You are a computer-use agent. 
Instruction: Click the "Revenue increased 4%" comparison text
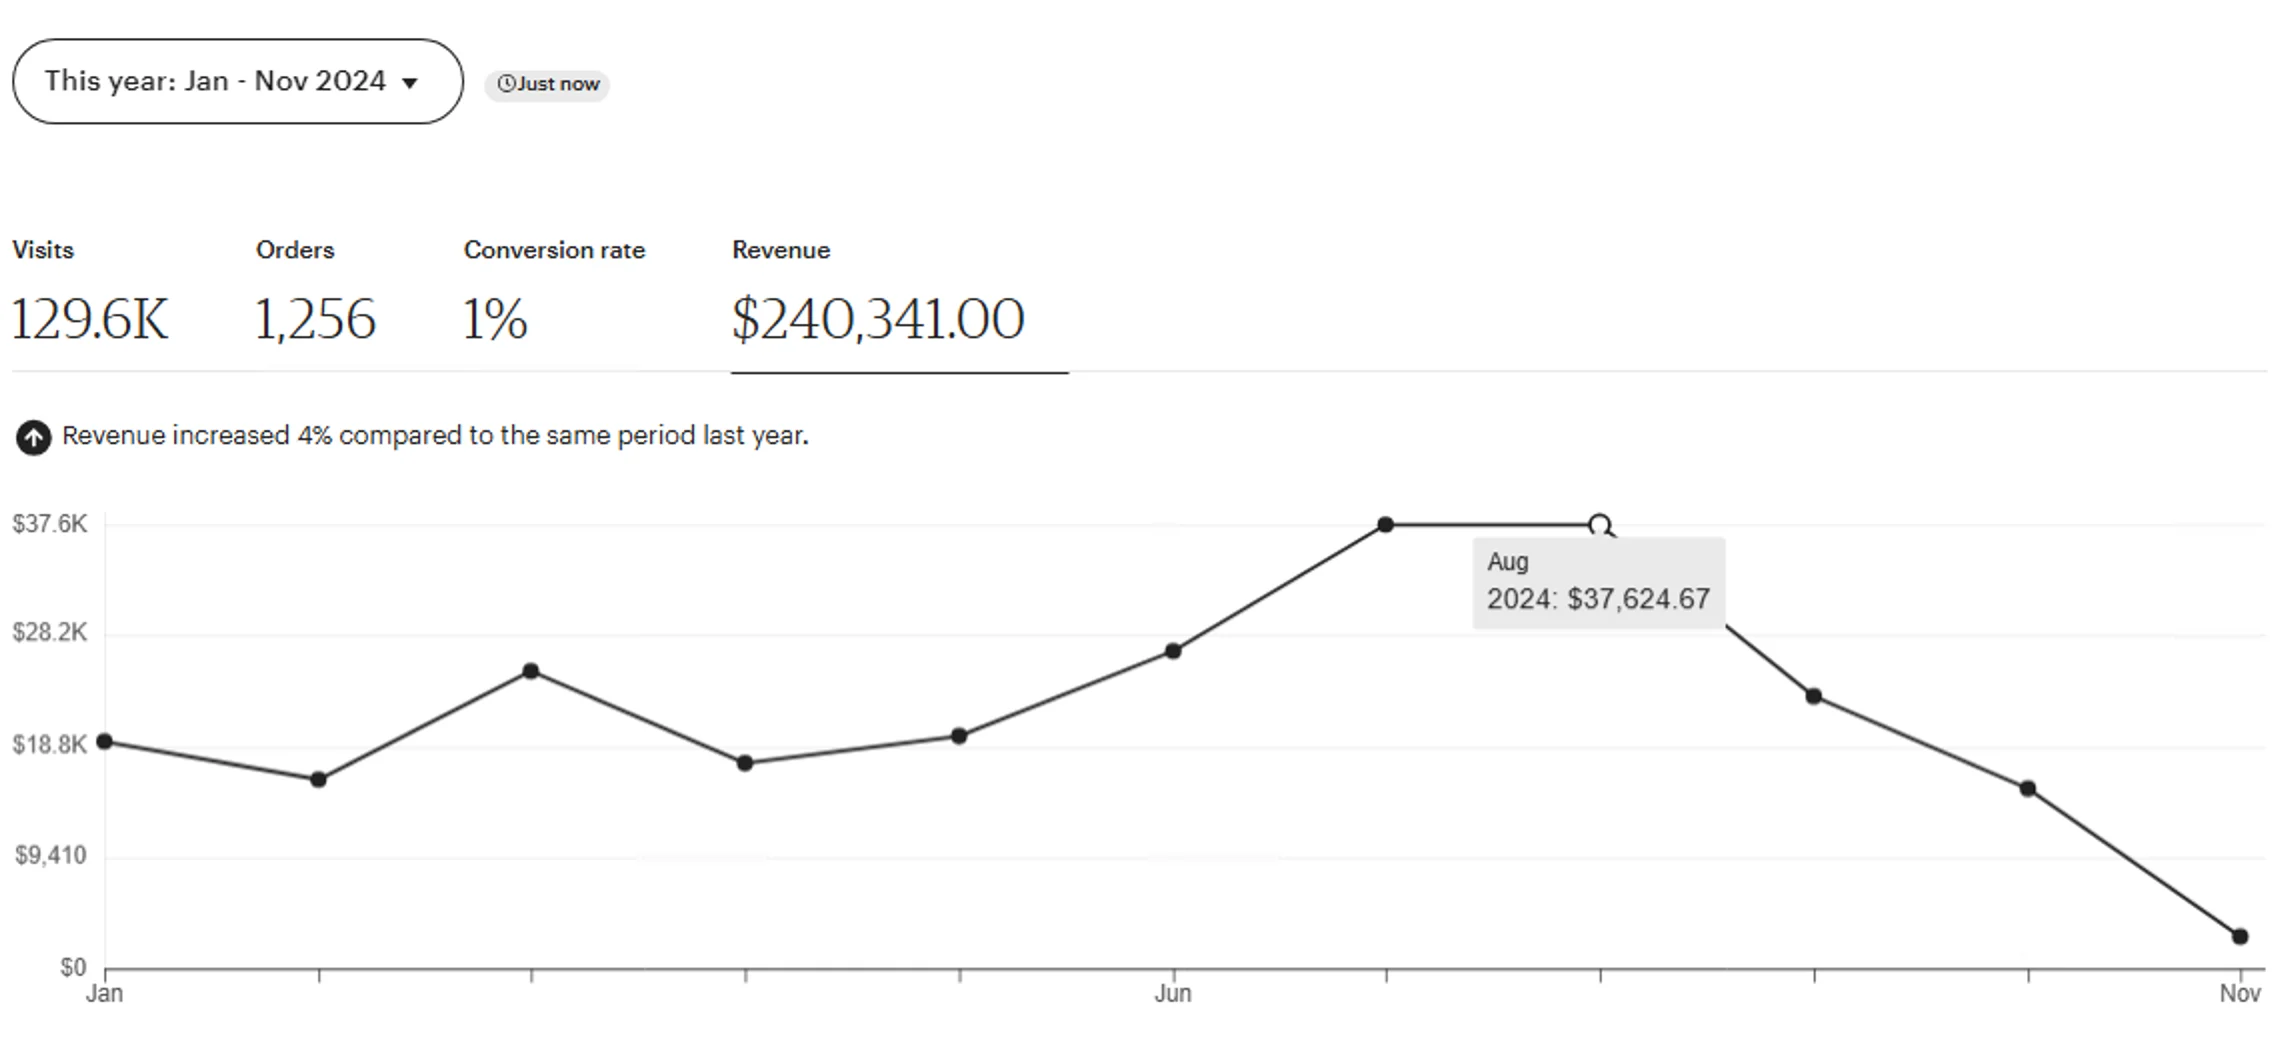(435, 436)
